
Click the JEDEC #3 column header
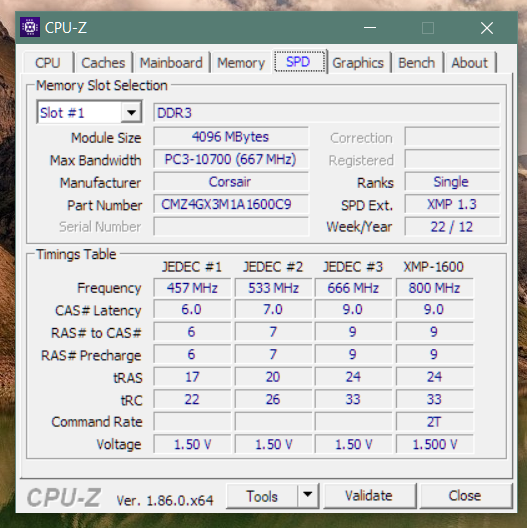(353, 267)
